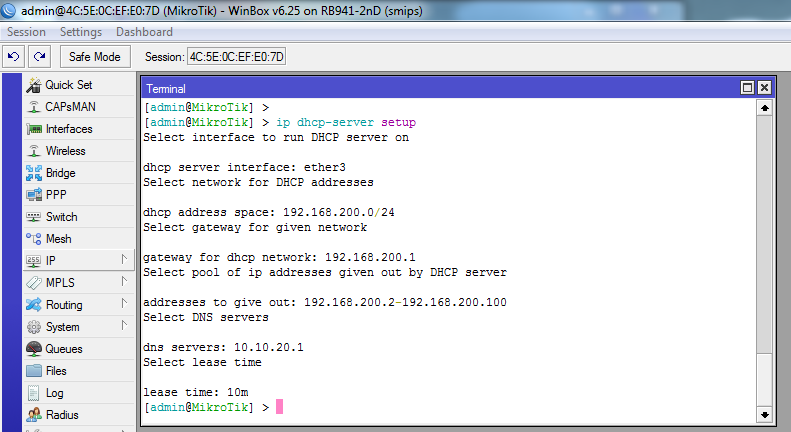
Task: Open Quick Set label
Action: tap(69, 85)
